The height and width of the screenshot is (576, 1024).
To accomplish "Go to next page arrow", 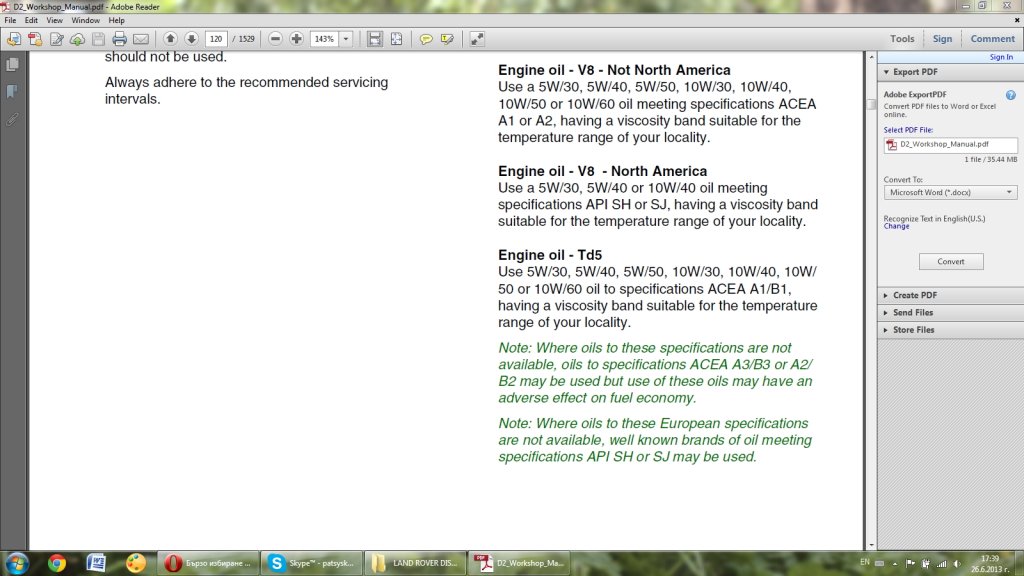I will [191, 39].
